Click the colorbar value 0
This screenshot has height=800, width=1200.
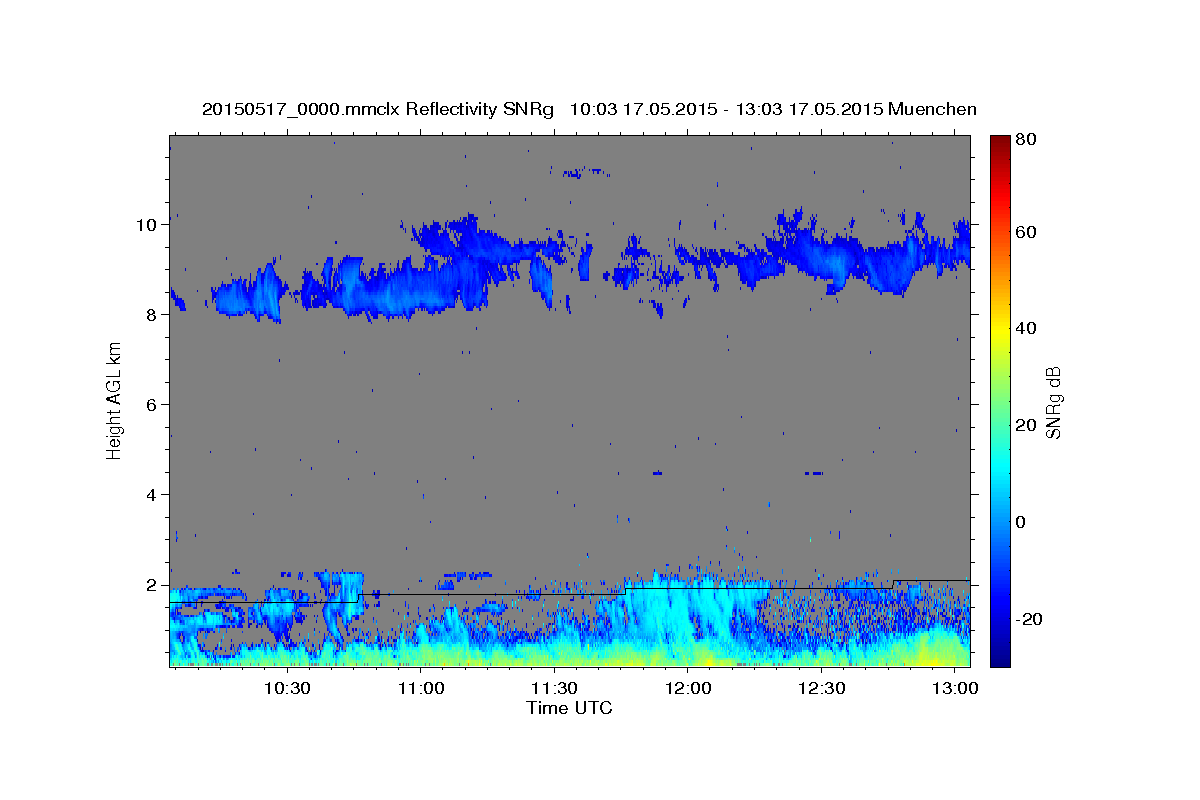1021,522
